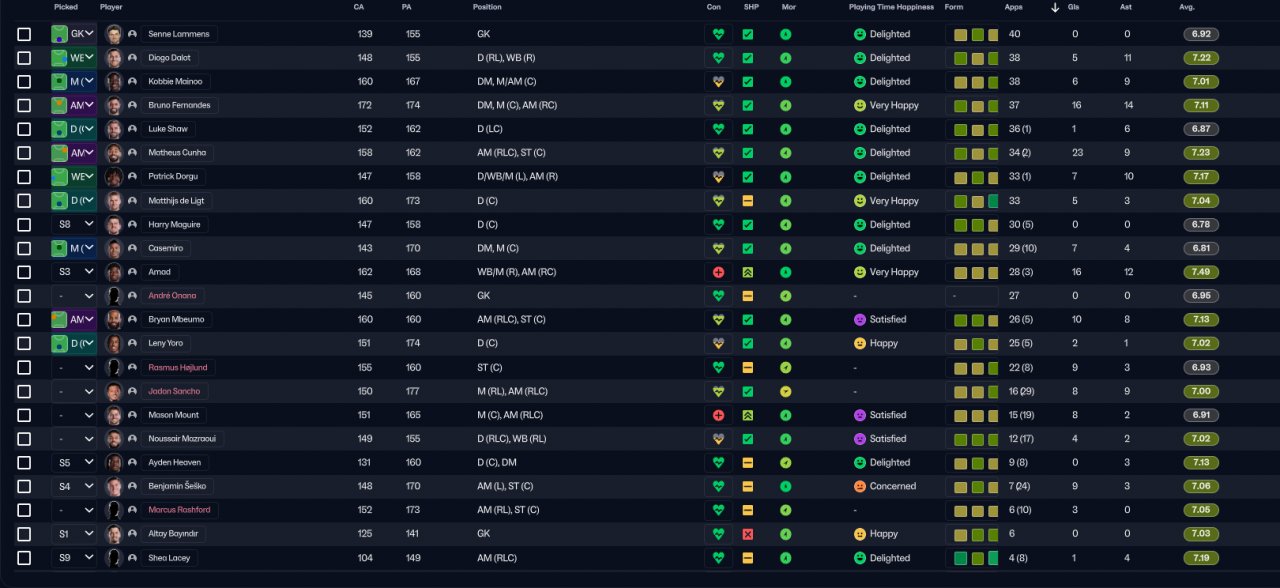
Task: Check the box for André Onana
Action: click(x=24, y=296)
